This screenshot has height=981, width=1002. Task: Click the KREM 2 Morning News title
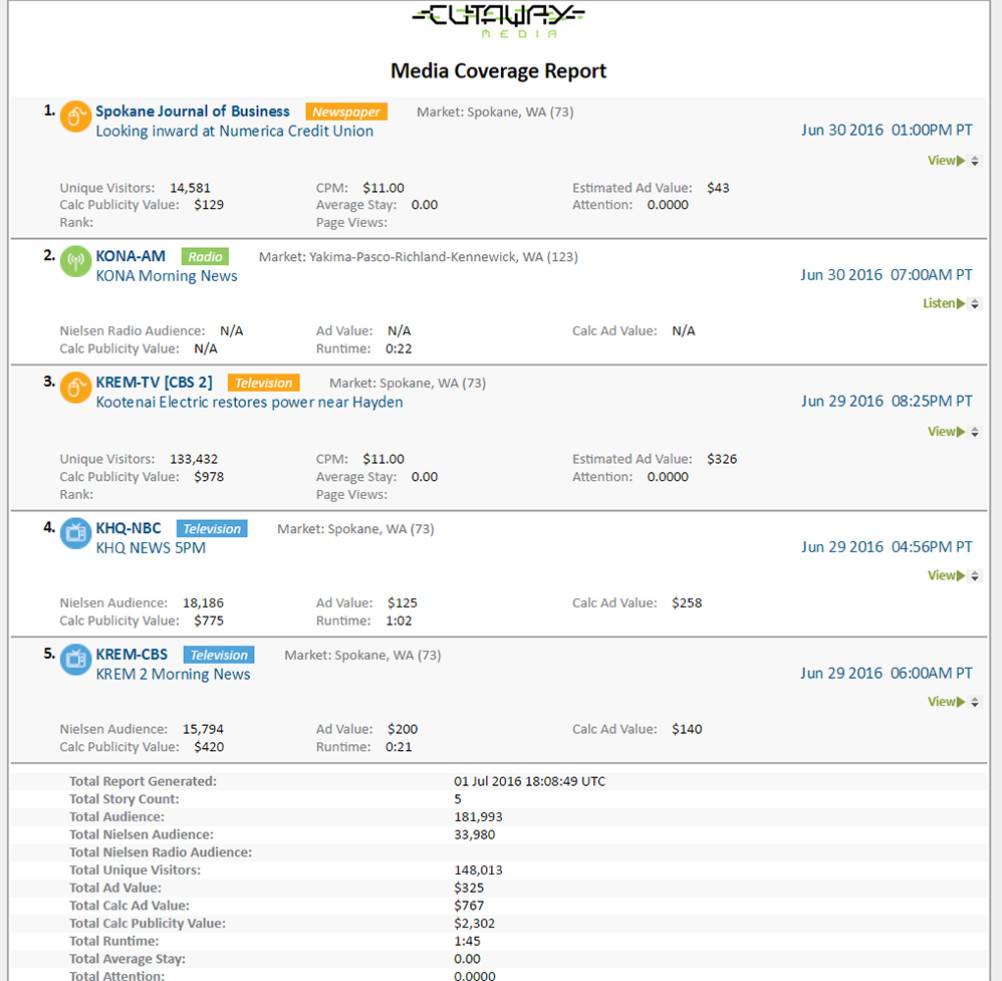point(173,674)
